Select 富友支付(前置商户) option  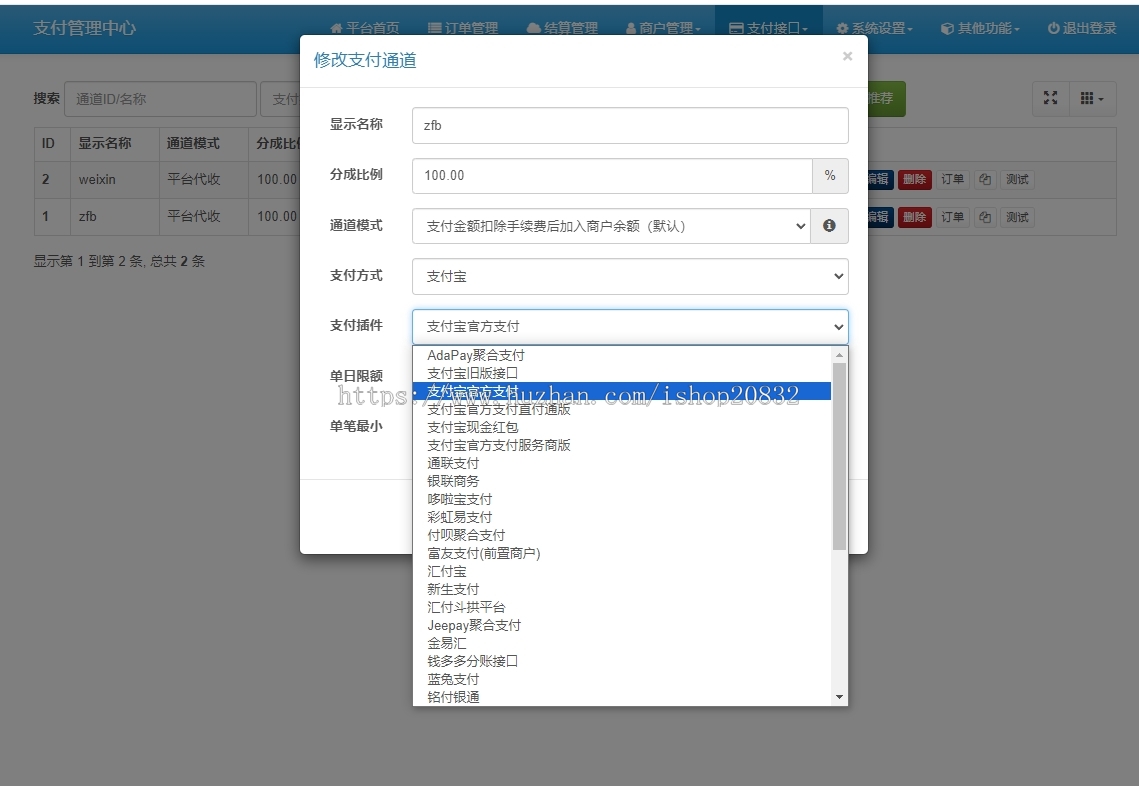(622, 554)
